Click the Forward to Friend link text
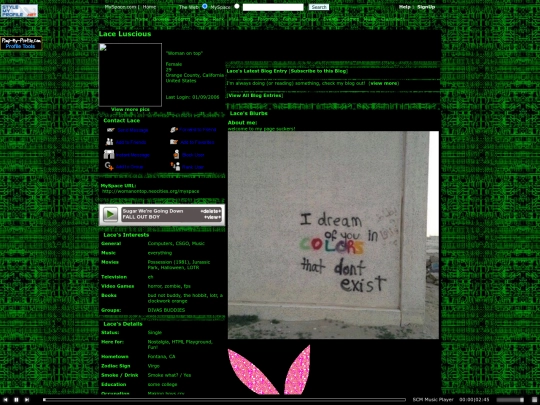This screenshot has height=405, width=540. (198, 129)
